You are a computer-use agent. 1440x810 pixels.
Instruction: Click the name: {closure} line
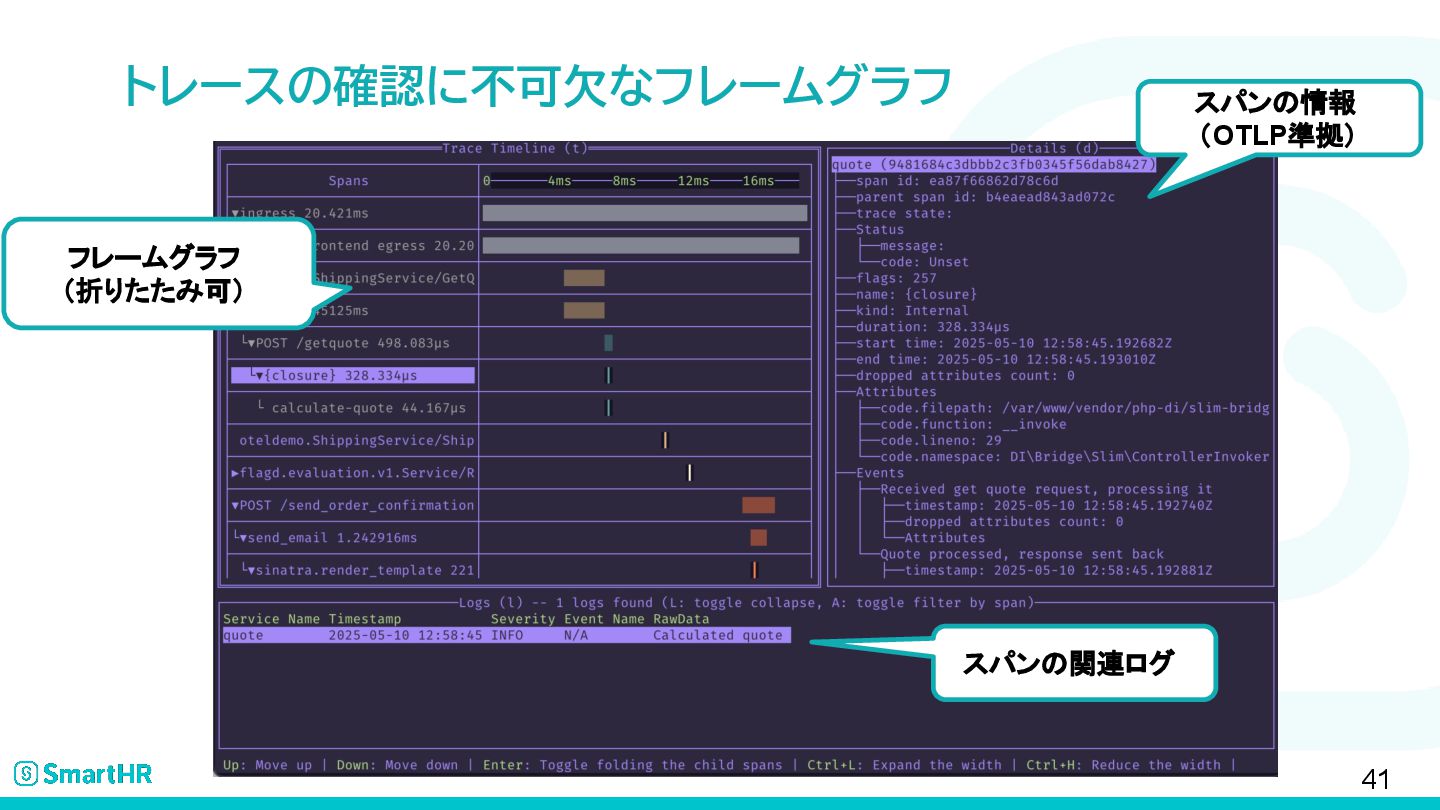[916, 294]
